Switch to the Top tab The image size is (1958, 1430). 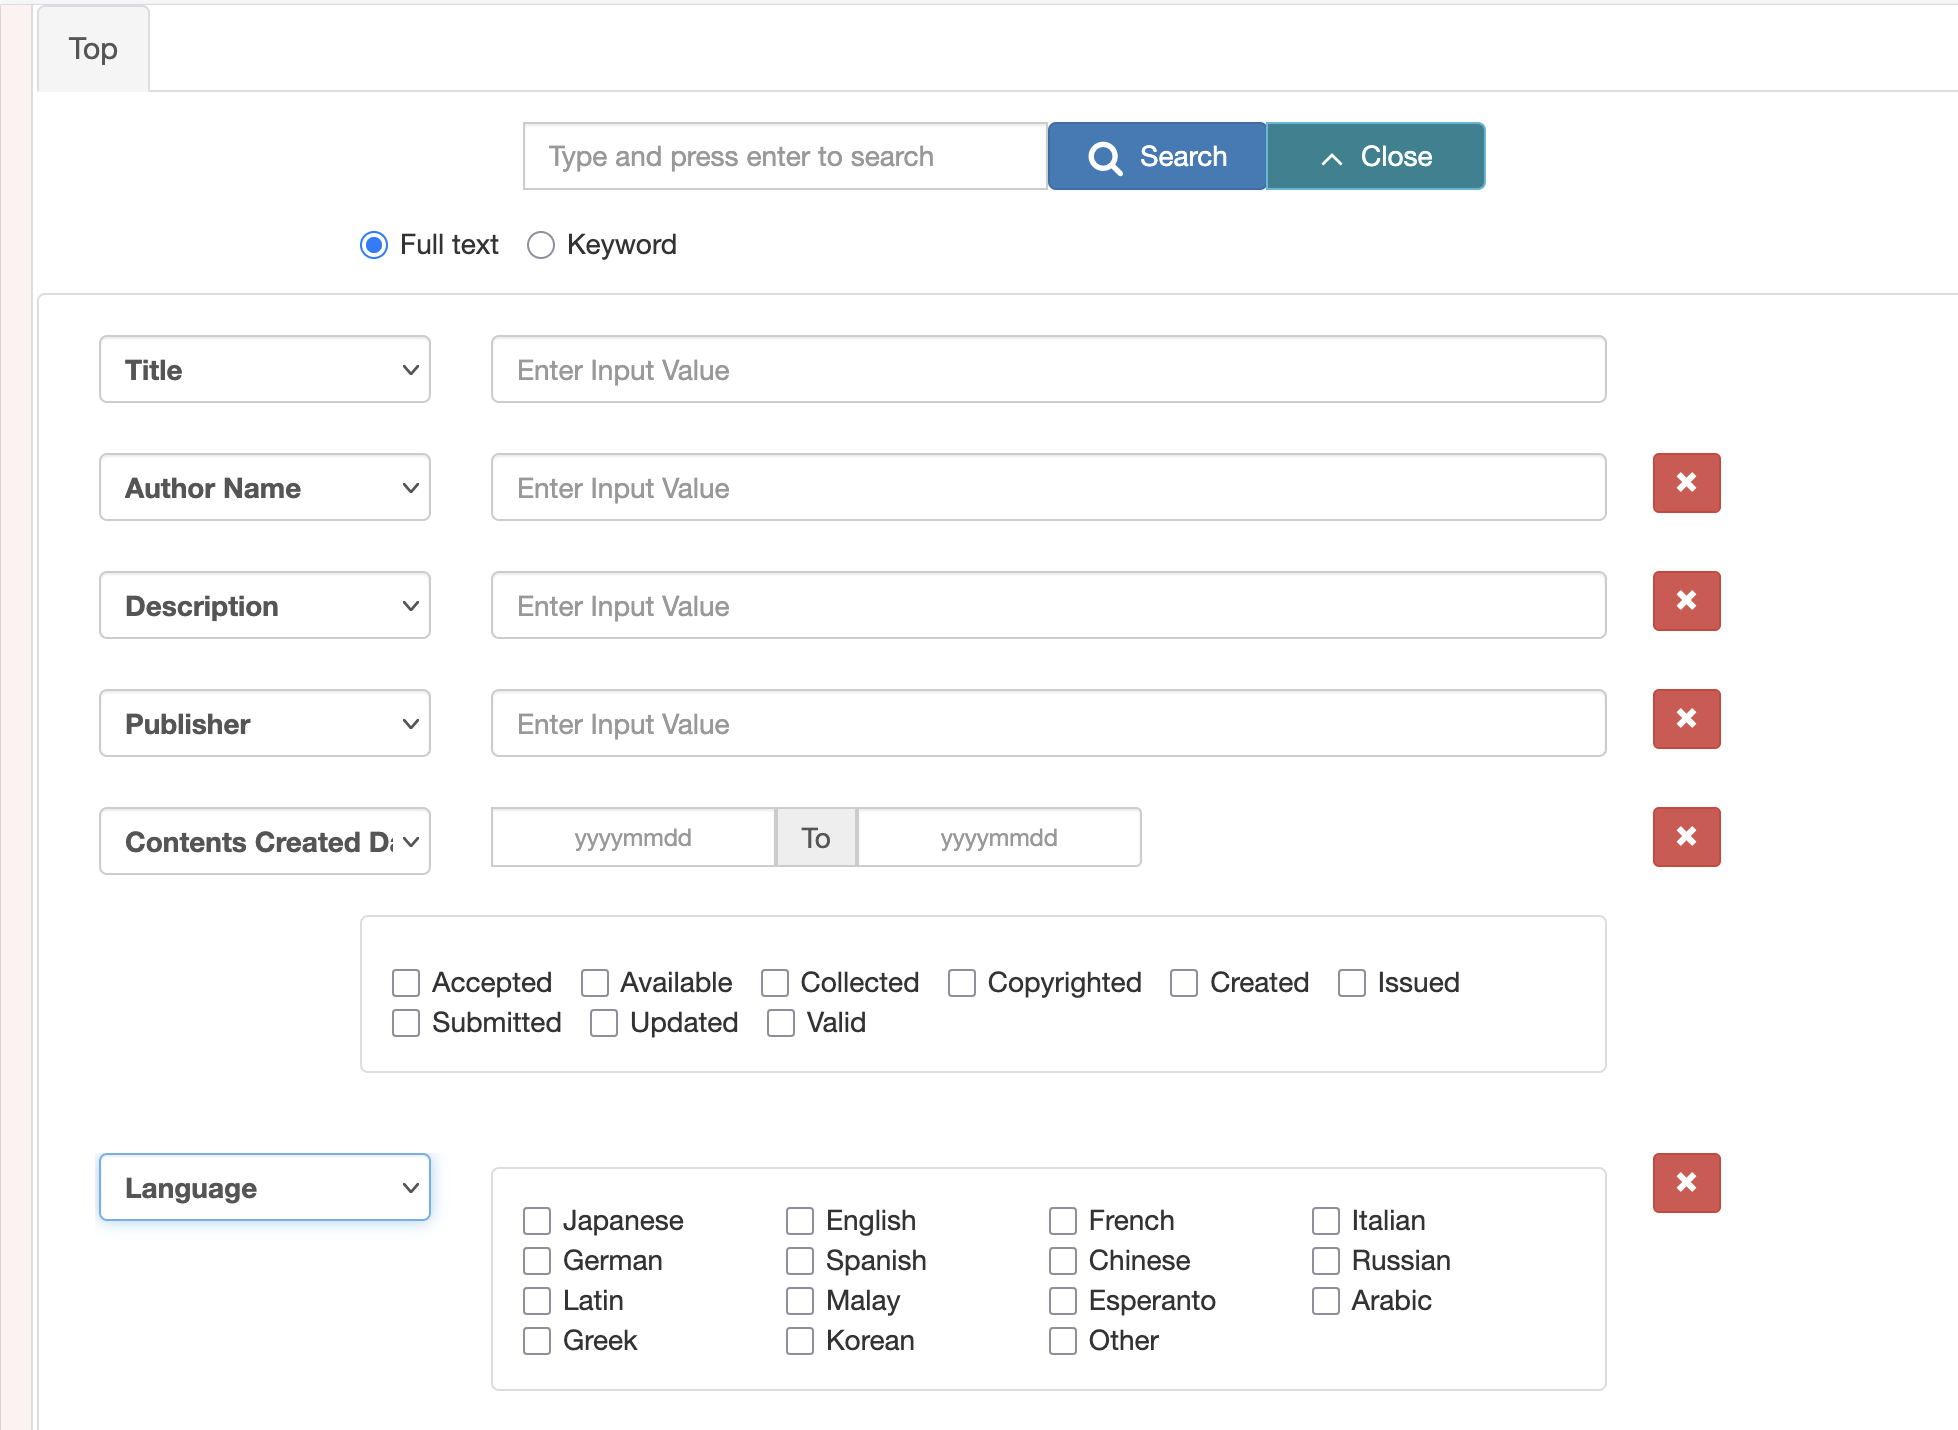(93, 49)
